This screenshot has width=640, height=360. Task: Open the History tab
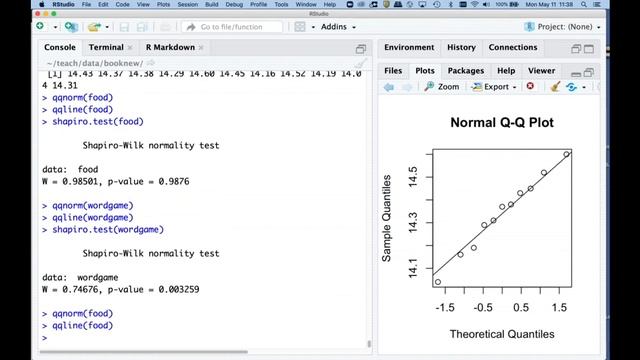coord(461,47)
